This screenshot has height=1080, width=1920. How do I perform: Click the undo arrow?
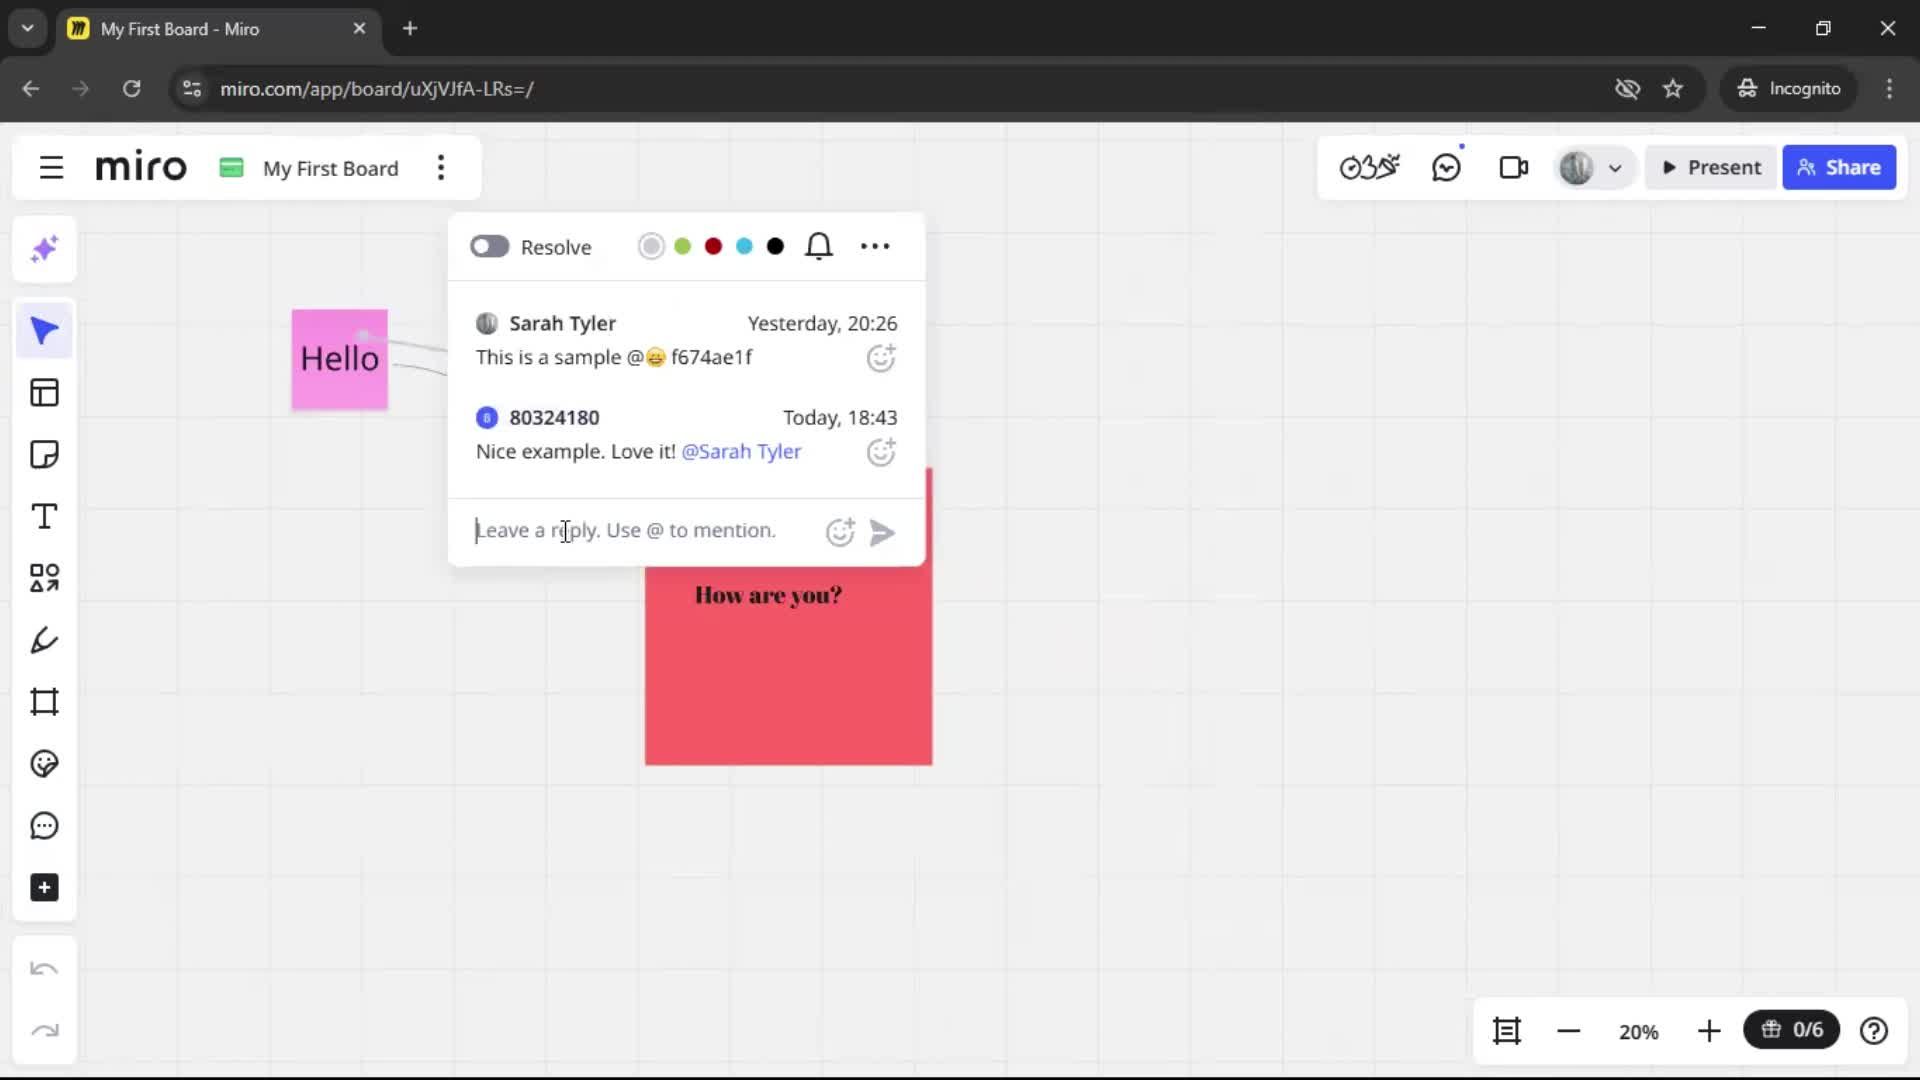click(44, 969)
